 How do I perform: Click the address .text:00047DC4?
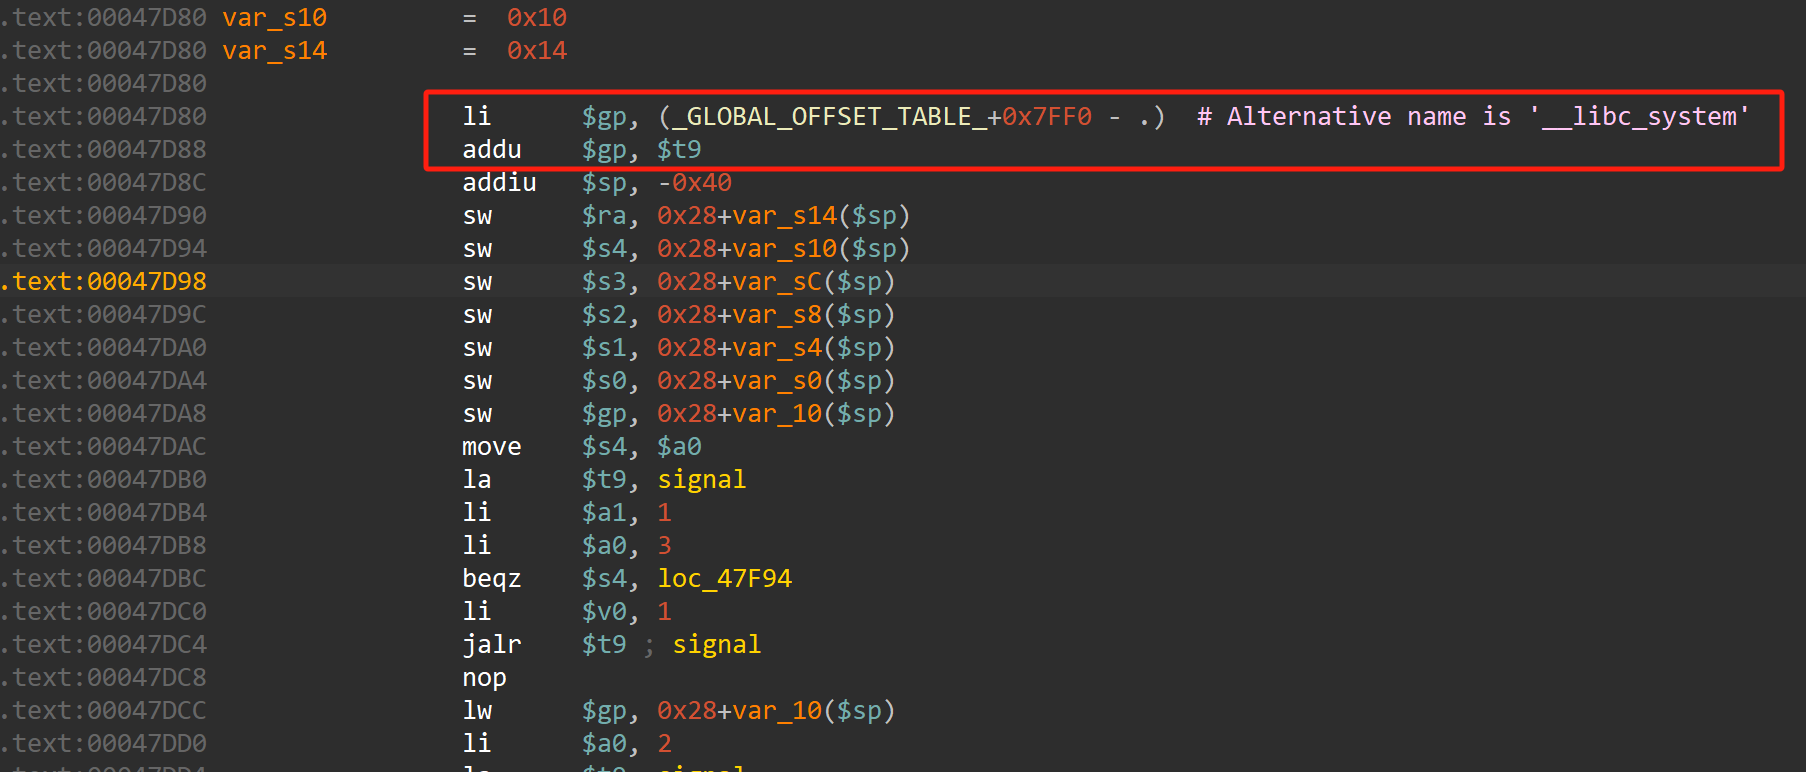coord(105,645)
